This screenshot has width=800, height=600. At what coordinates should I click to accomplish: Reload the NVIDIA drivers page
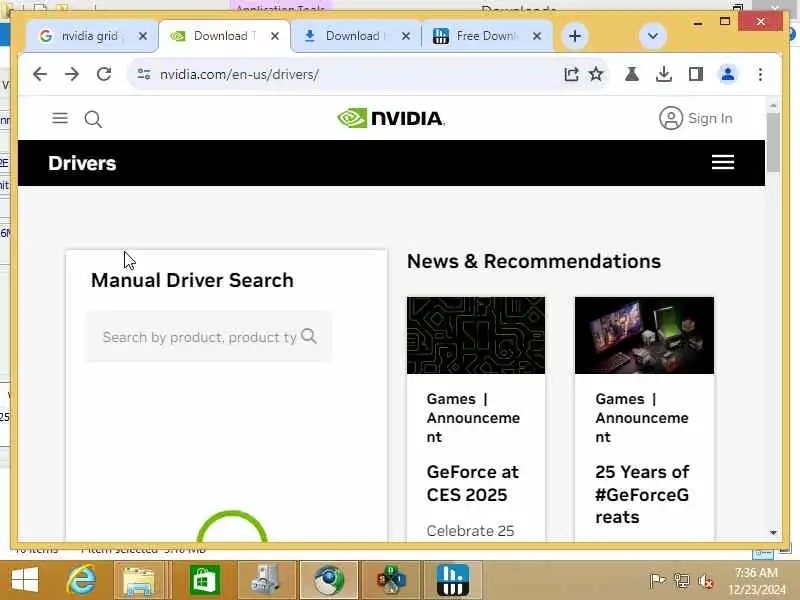(x=104, y=74)
